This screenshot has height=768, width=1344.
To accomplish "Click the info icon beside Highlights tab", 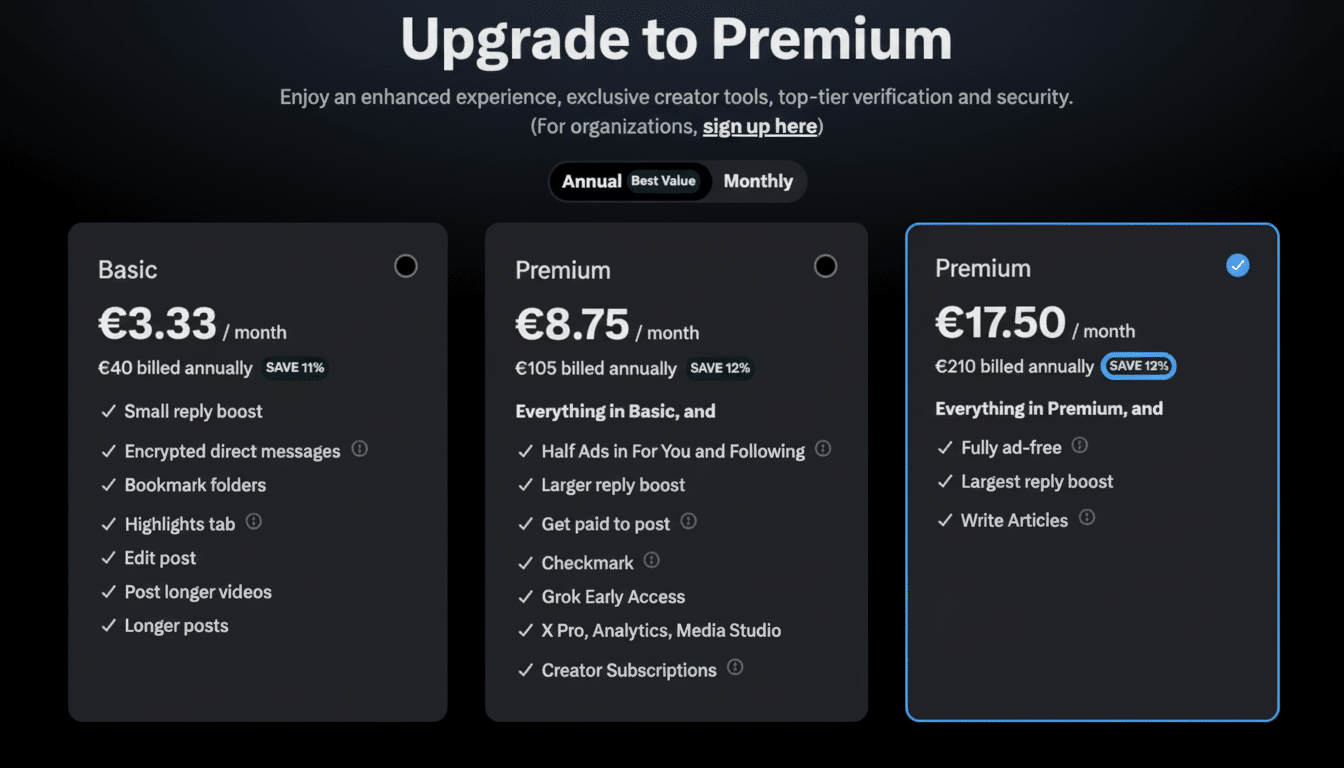I will pyautogui.click(x=253, y=522).
